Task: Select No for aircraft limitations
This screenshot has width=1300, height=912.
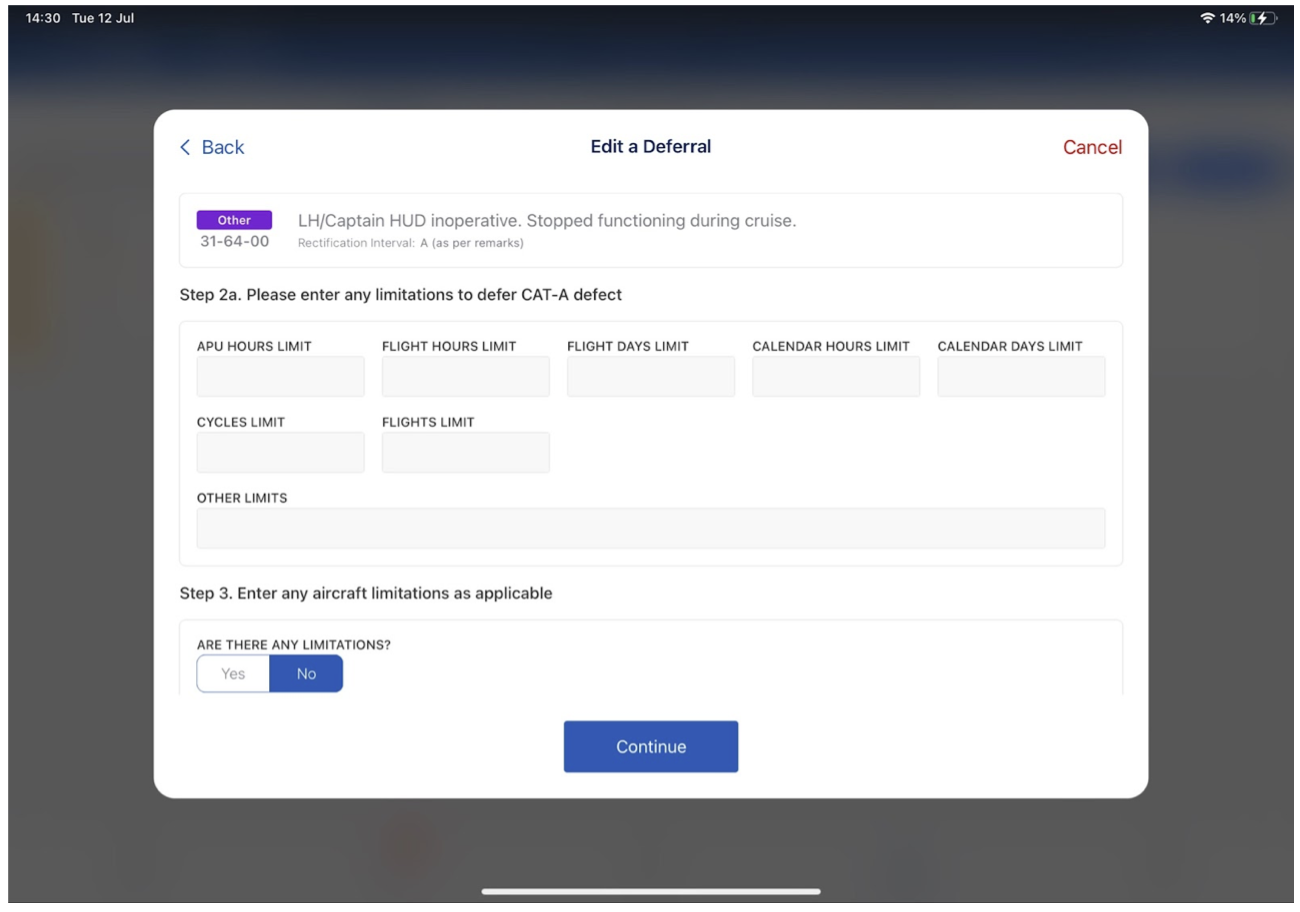Action: pos(306,674)
